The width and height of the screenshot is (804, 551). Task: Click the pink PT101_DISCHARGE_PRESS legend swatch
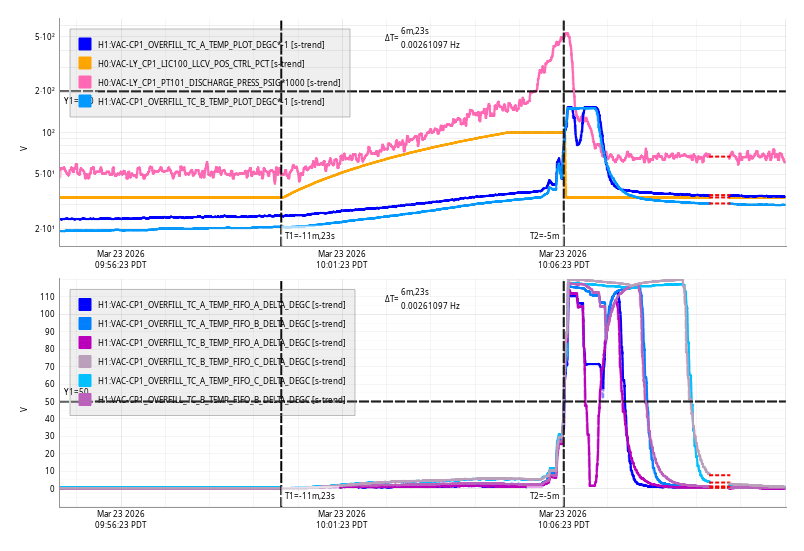pos(85,82)
